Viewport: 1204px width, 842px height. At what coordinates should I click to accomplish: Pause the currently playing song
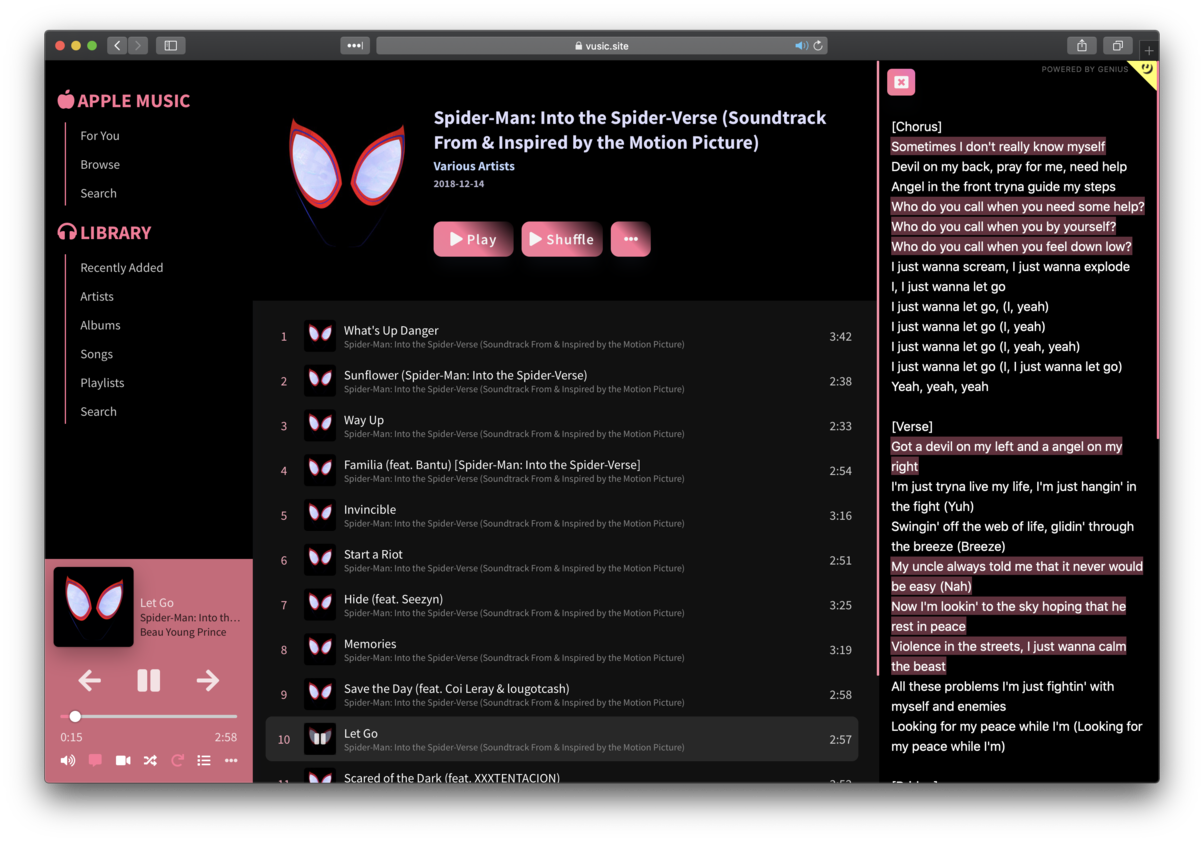tap(148, 681)
